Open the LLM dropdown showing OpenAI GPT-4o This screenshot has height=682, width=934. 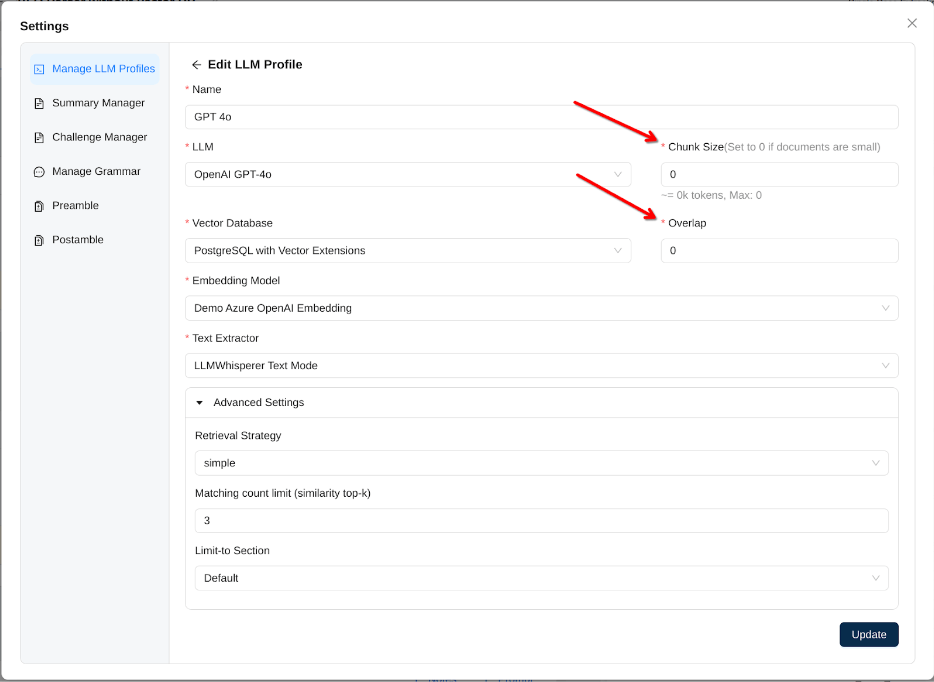(x=407, y=175)
